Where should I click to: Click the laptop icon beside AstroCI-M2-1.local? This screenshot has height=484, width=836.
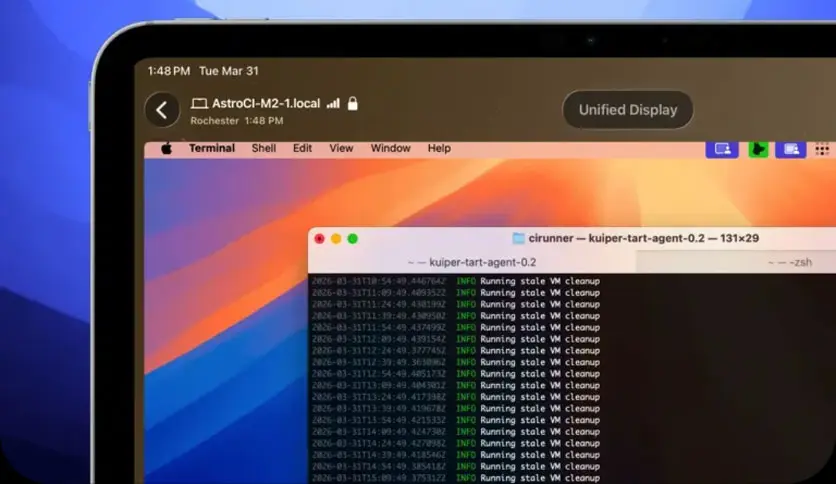(199, 103)
